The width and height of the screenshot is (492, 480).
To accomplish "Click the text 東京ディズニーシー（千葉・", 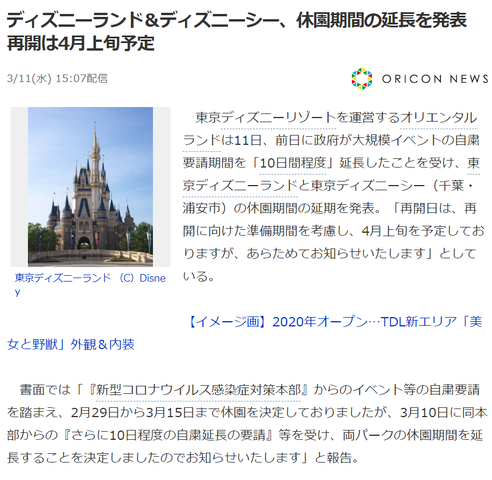I will coord(392,186).
